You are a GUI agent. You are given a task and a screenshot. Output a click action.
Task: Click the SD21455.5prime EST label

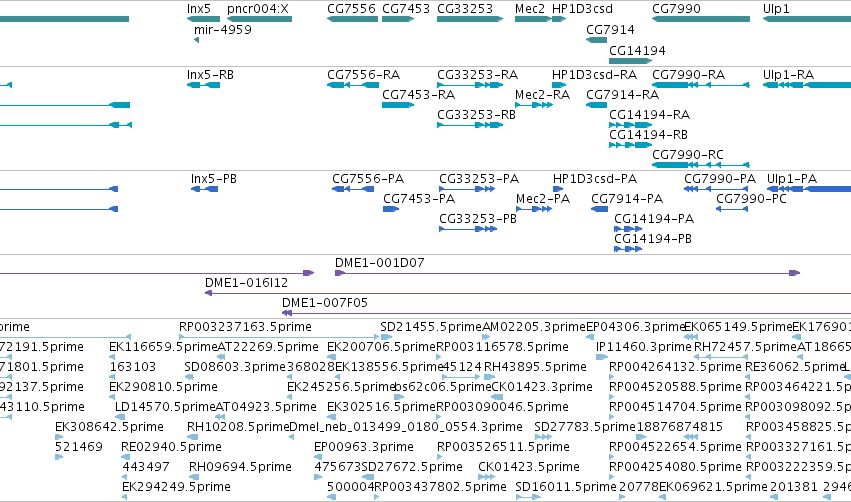click(431, 327)
